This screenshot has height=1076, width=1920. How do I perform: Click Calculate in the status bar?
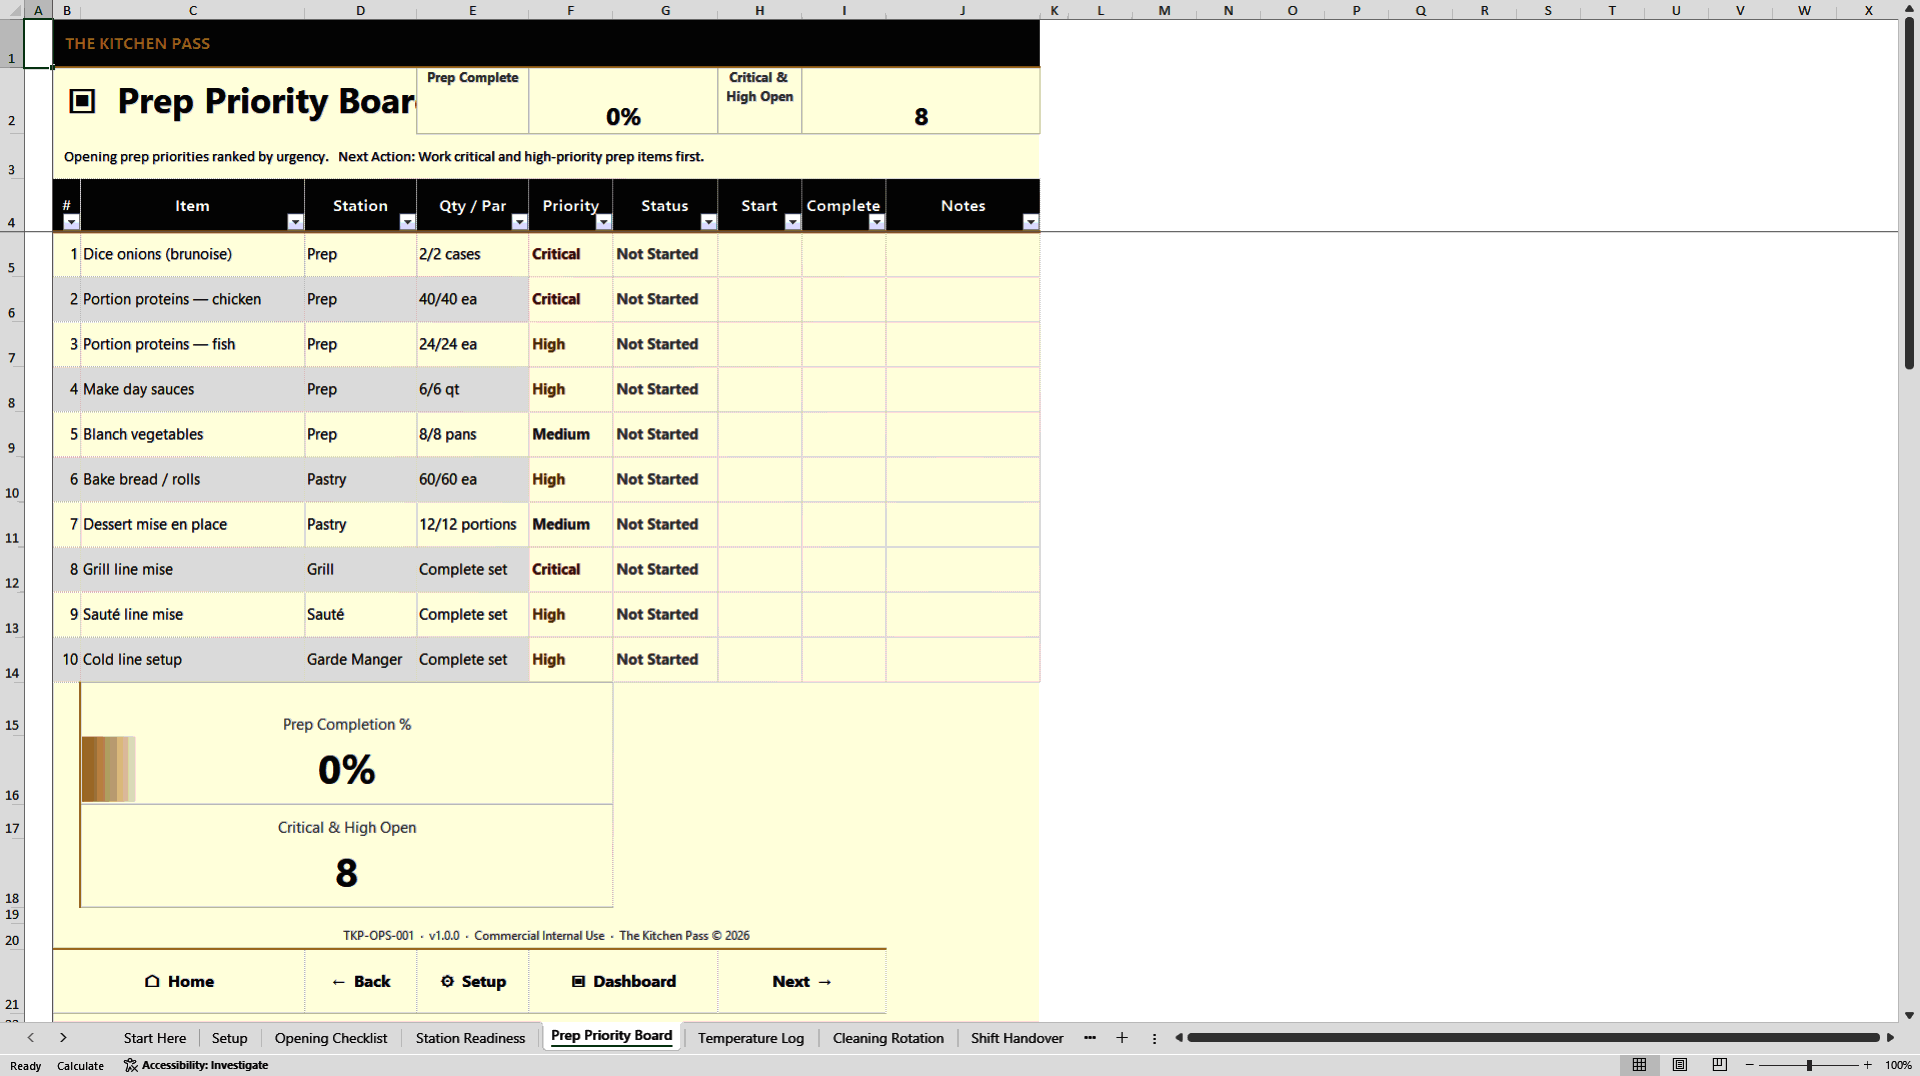80,1066
